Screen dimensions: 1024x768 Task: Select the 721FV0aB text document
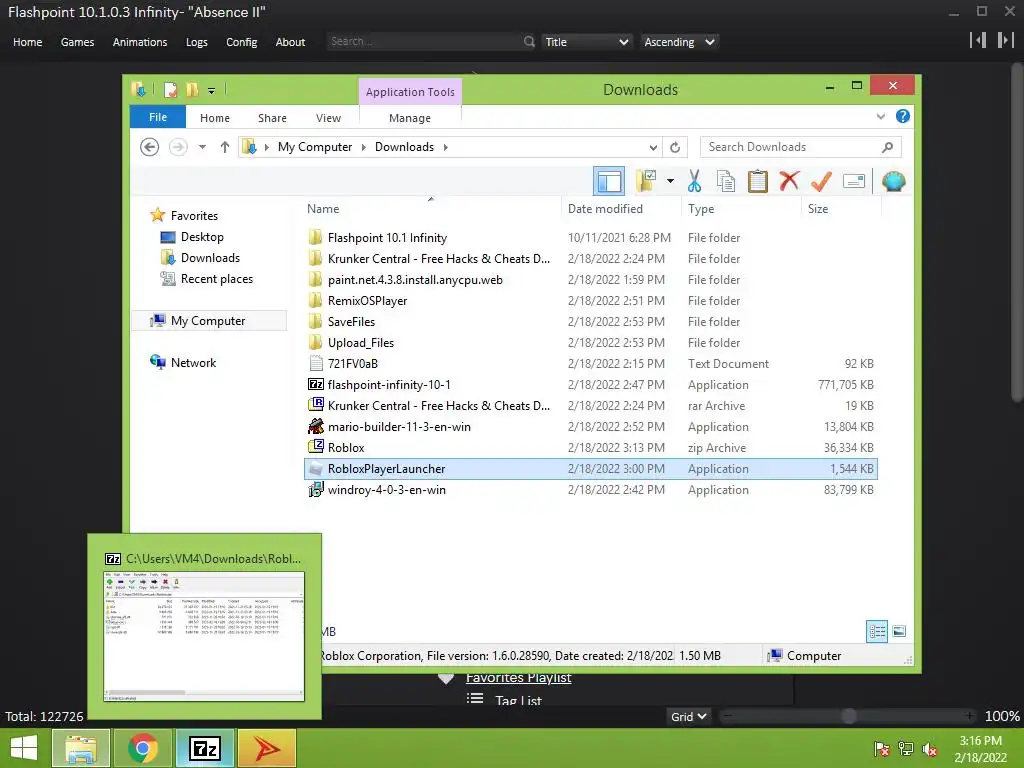(x=353, y=363)
